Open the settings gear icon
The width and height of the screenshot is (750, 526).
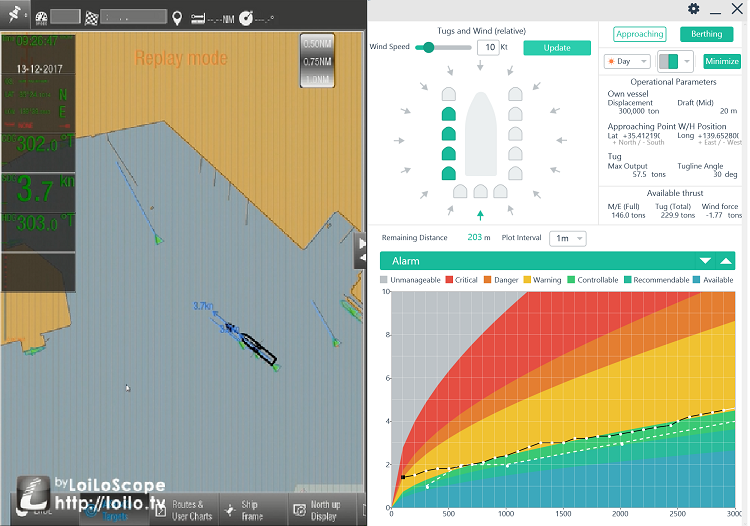tap(694, 9)
